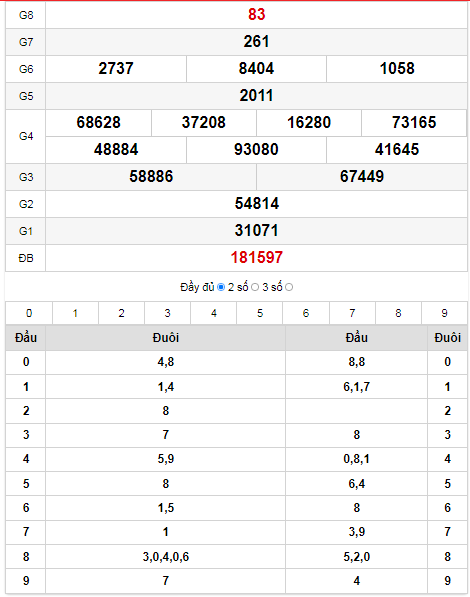Click the G4 prize number 73165

[414, 123]
